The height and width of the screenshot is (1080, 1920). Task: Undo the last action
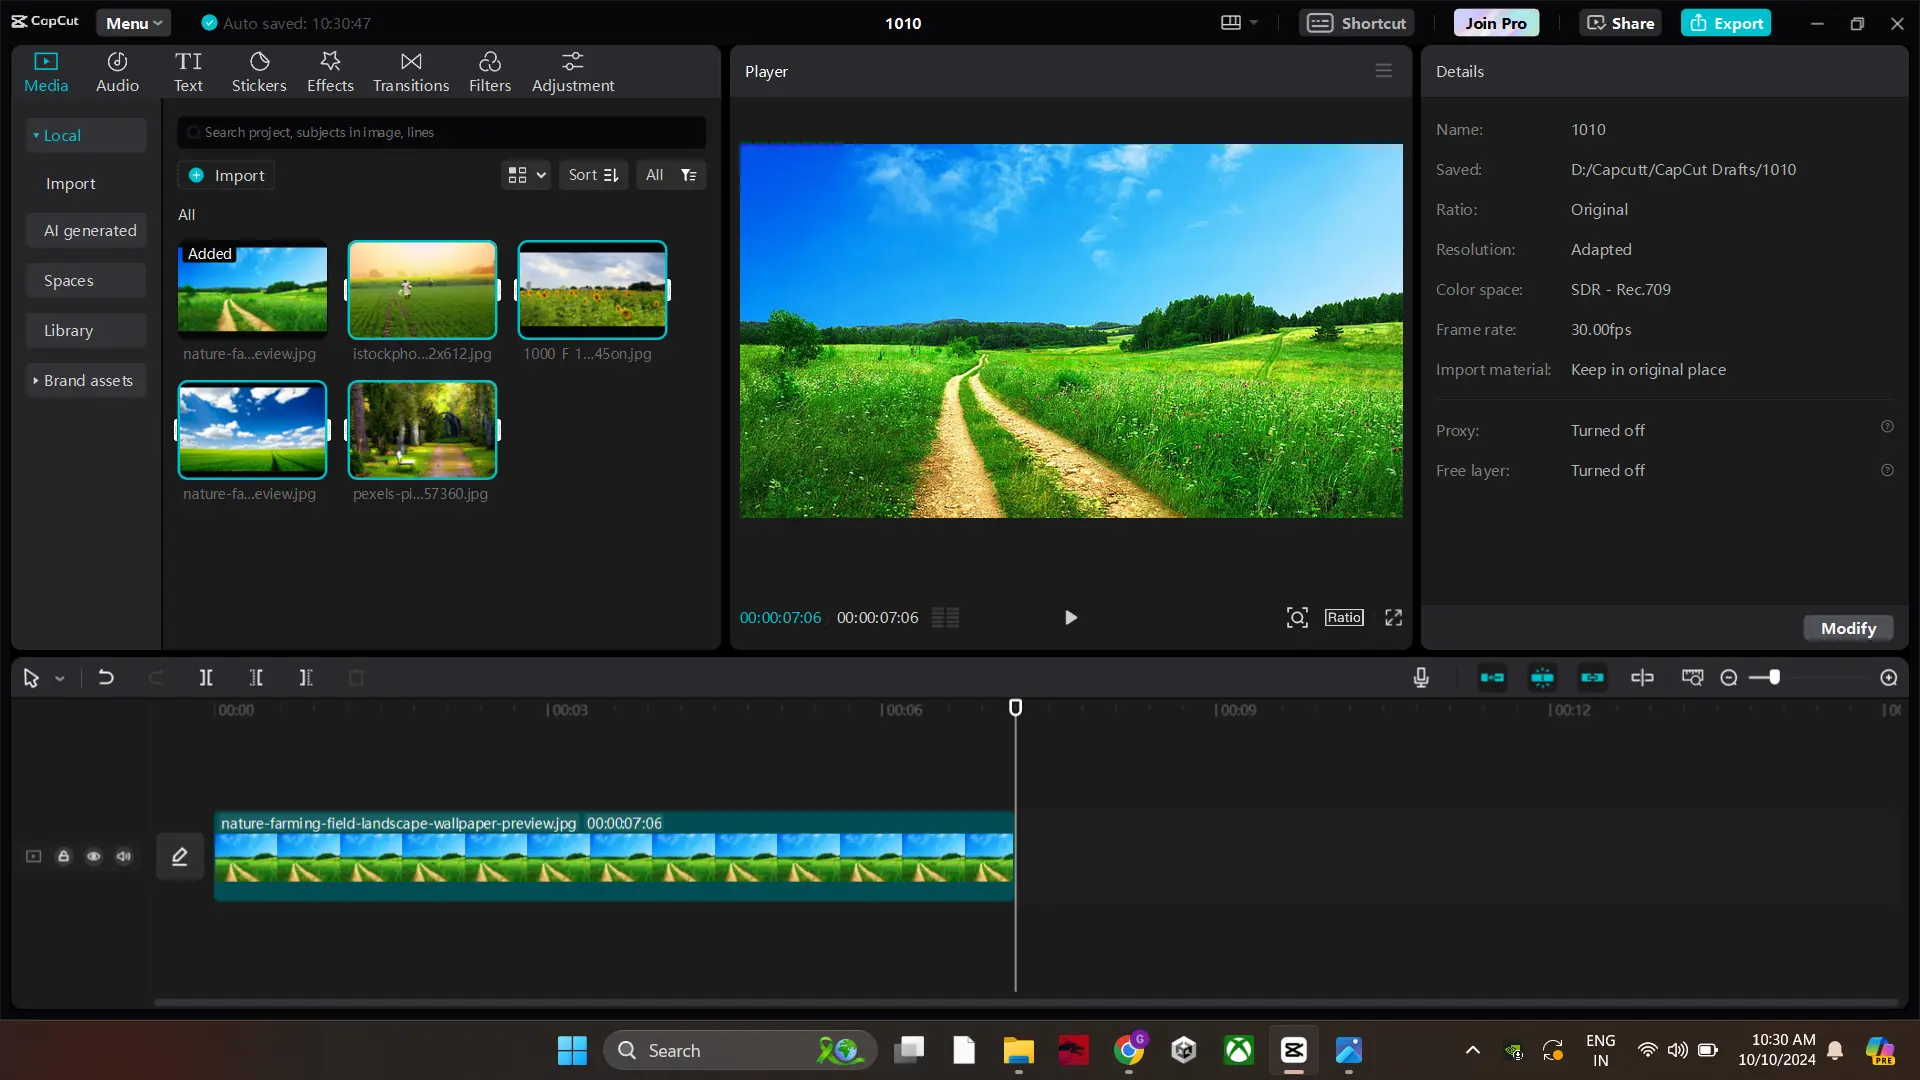click(x=106, y=678)
